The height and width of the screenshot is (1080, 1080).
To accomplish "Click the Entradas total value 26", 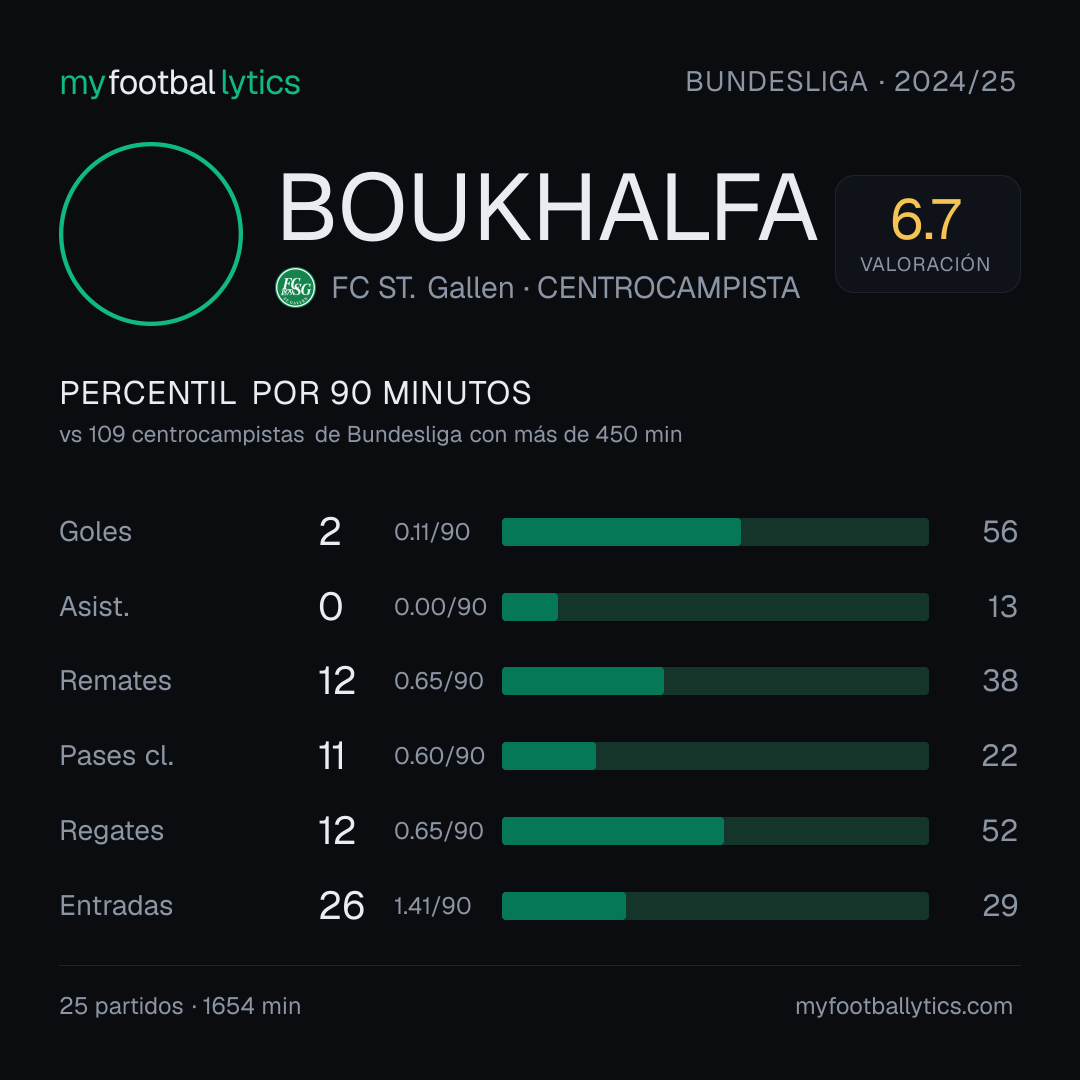I will [341, 906].
